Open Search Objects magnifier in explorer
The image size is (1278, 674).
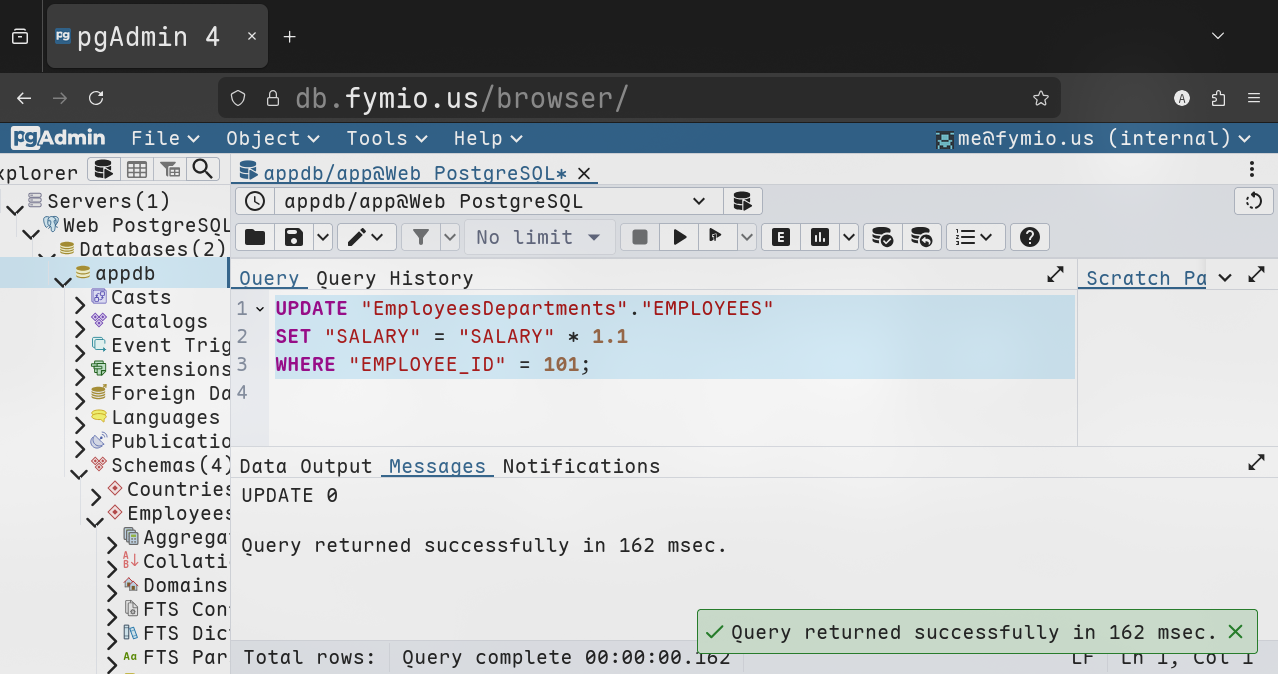203,169
